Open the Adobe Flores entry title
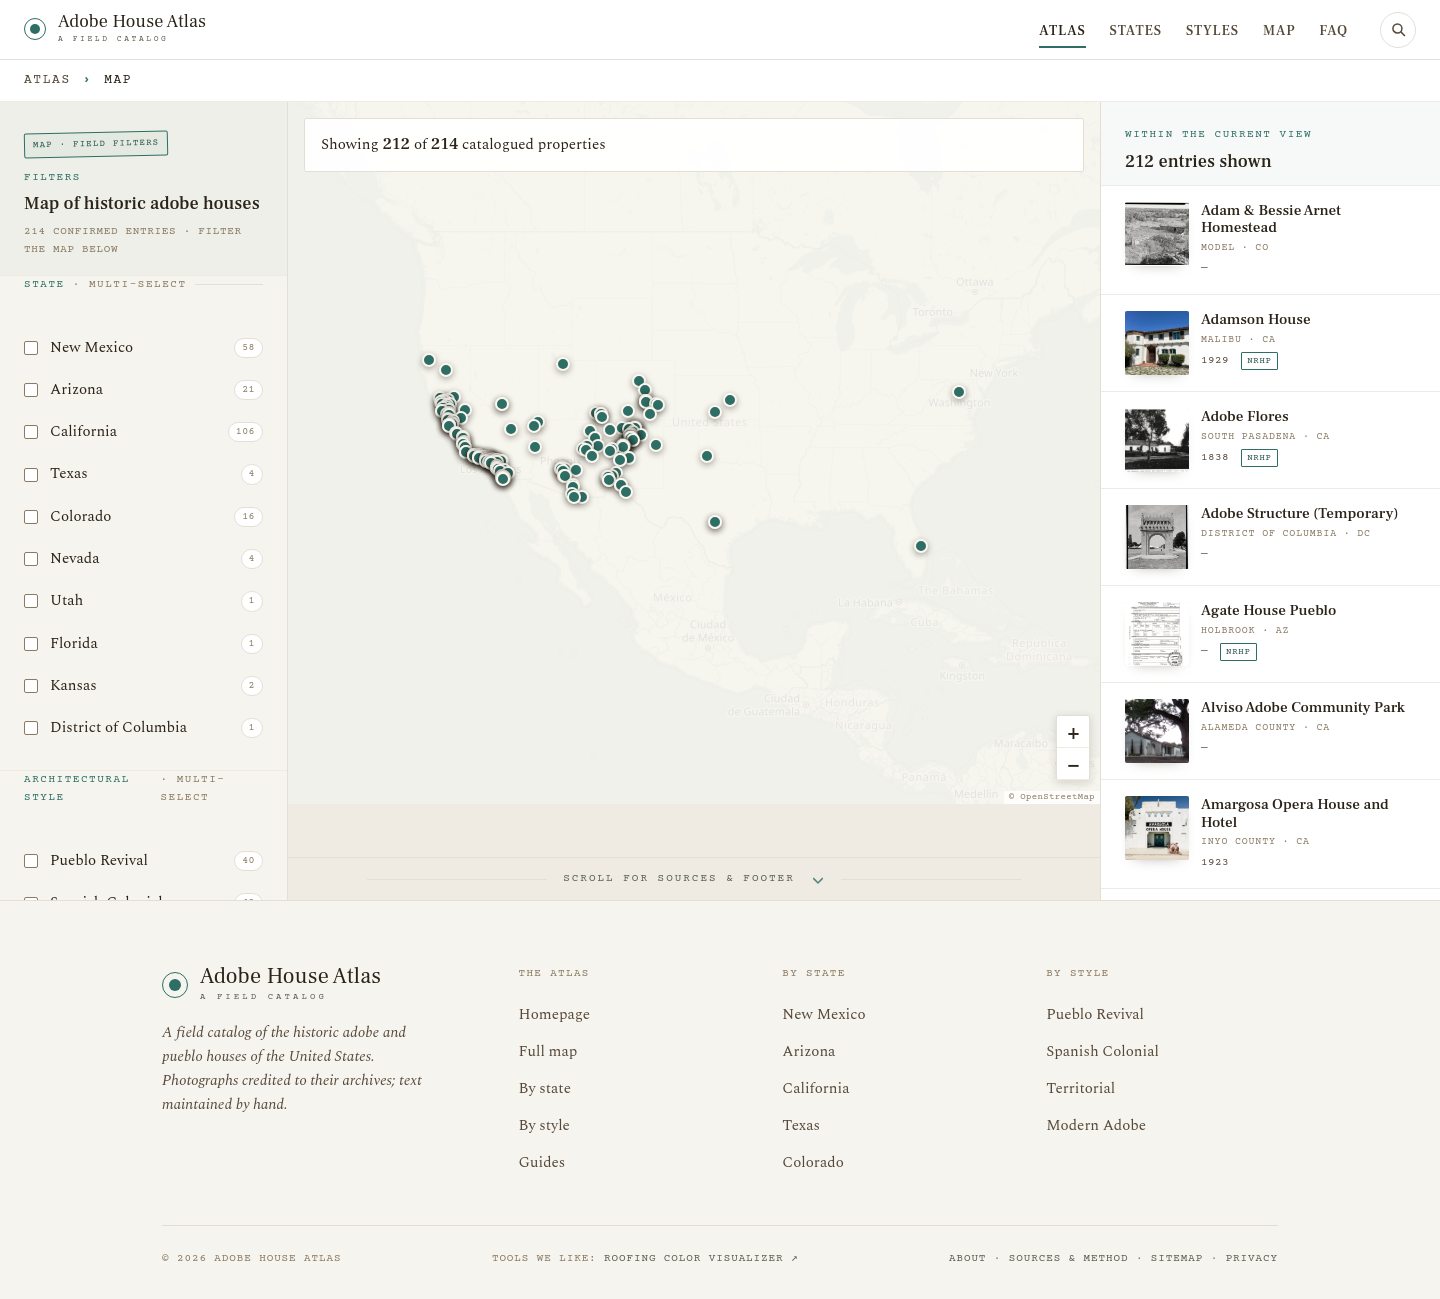 (x=1245, y=416)
